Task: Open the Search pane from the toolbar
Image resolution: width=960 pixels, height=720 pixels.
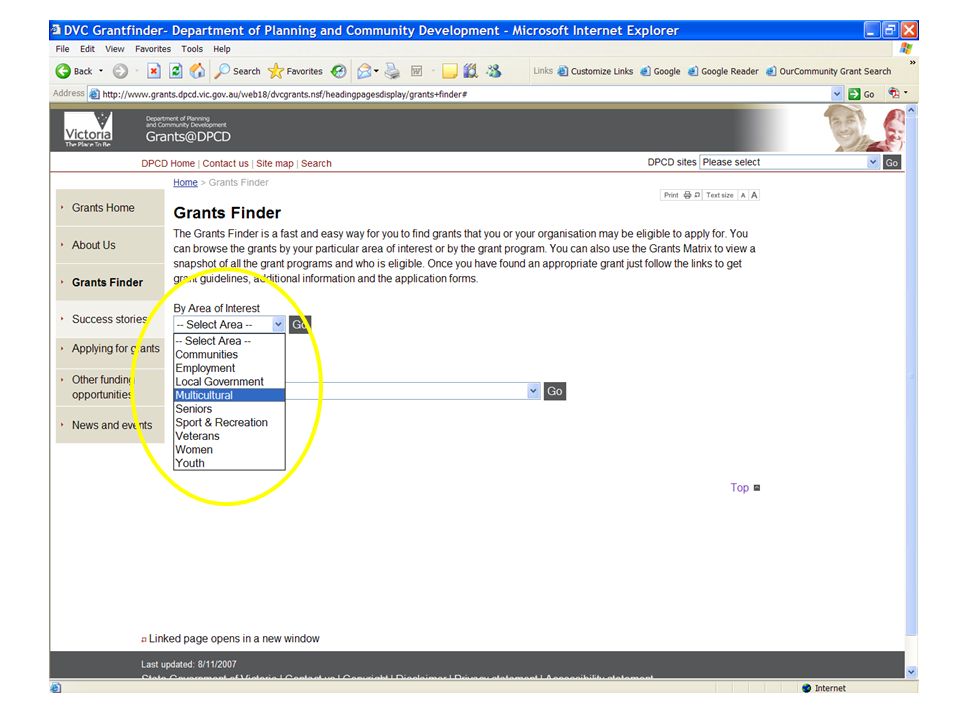Action: tap(238, 71)
